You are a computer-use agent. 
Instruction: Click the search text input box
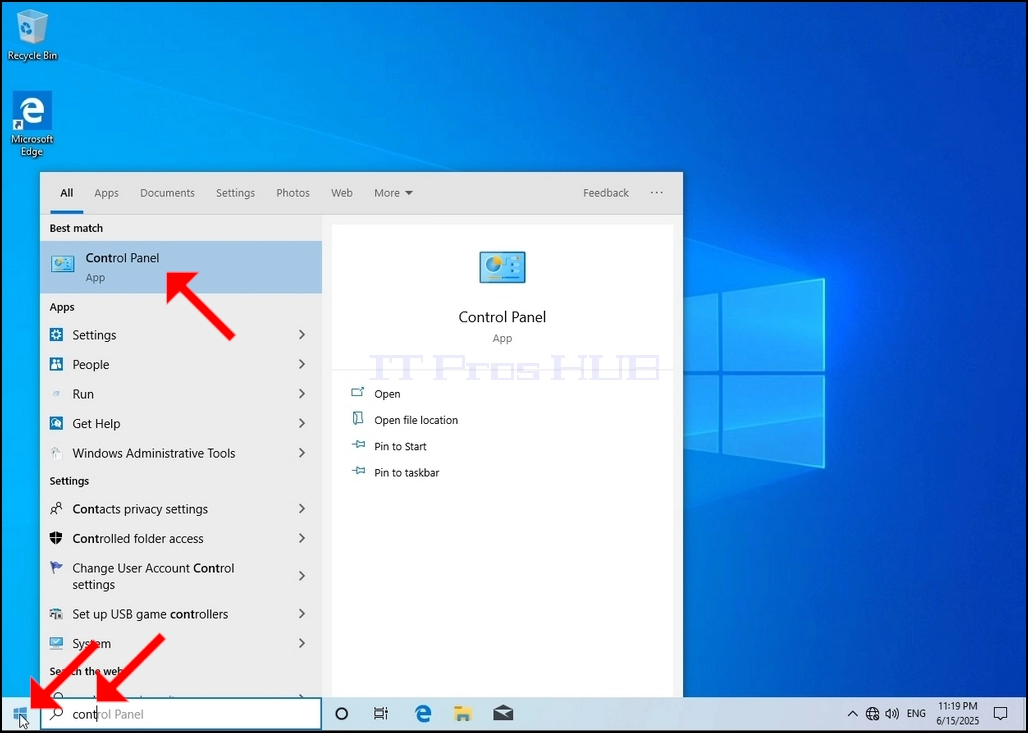point(181,714)
